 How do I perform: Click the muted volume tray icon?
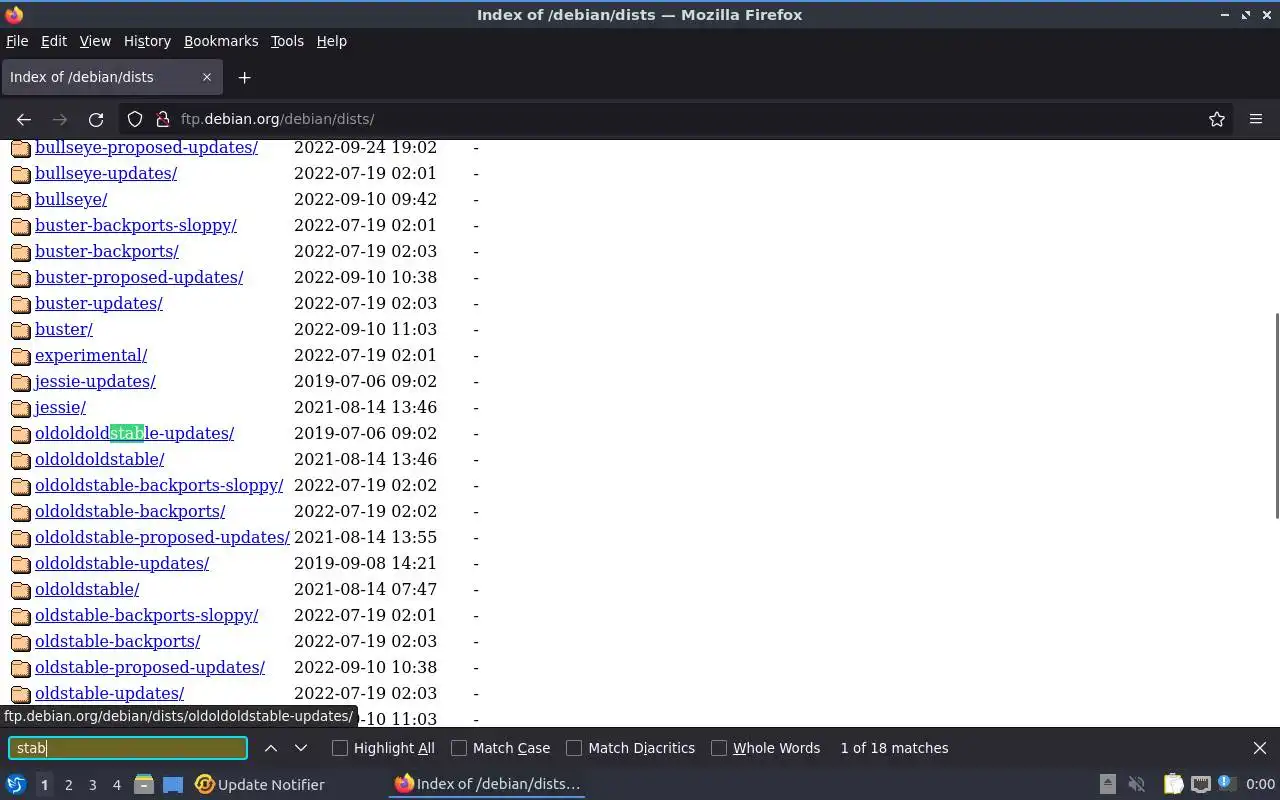pyautogui.click(x=1136, y=784)
